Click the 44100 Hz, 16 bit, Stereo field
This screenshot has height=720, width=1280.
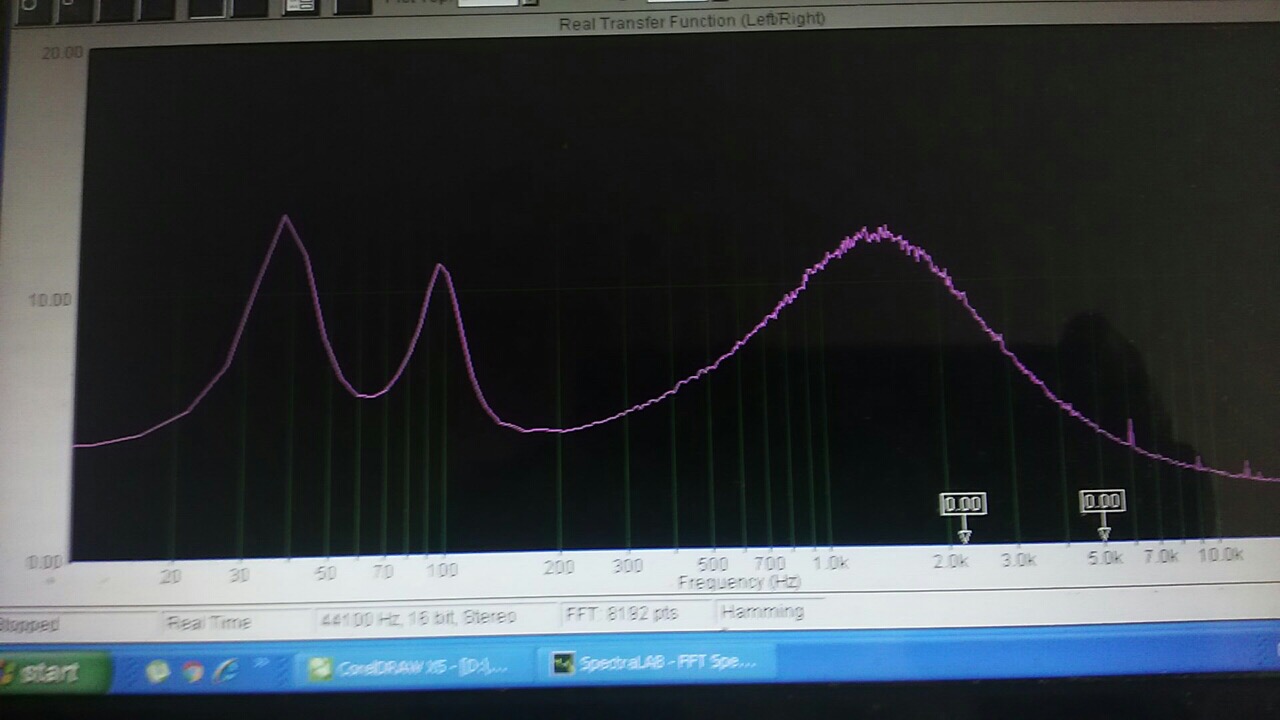[x=418, y=618]
